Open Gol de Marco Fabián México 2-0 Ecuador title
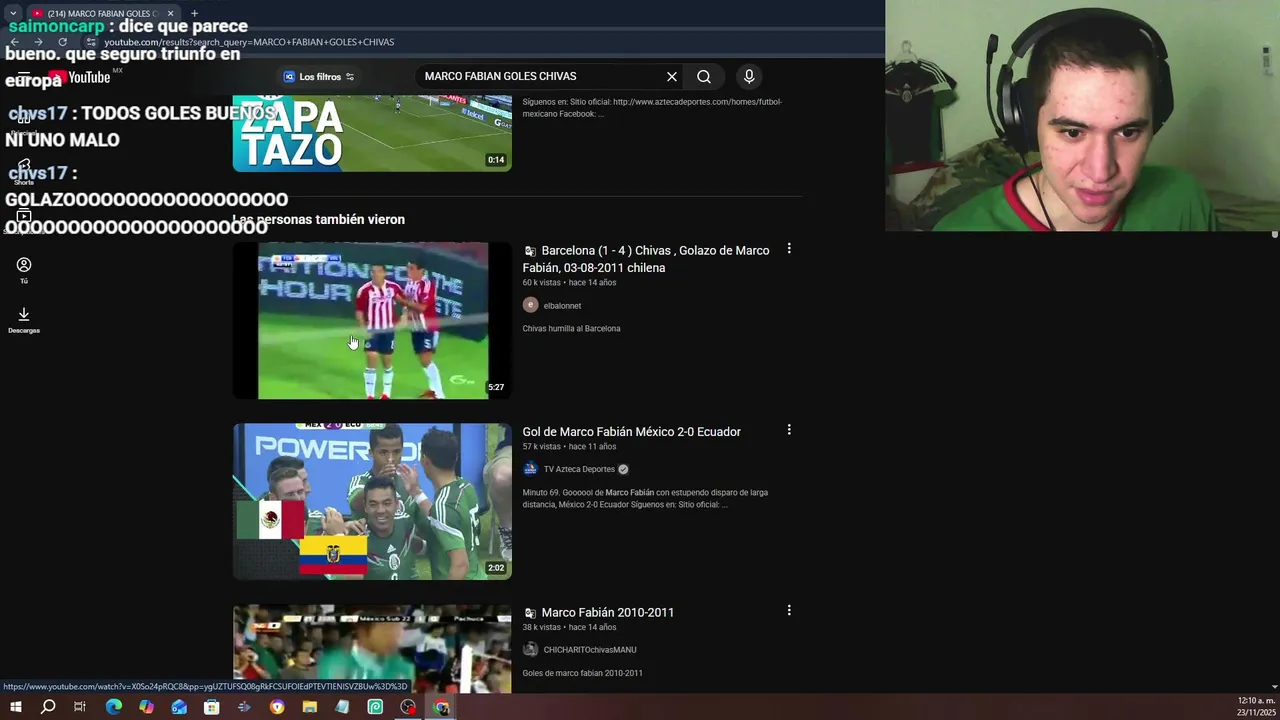Viewport: 1280px width, 720px height. click(x=631, y=431)
